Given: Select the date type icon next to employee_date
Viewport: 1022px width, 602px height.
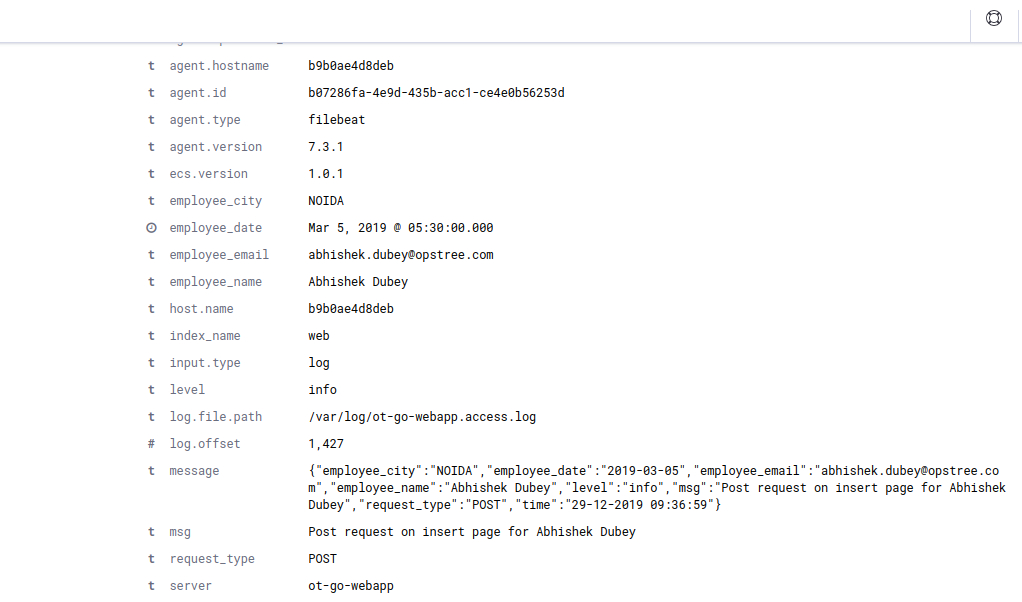Looking at the screenshot, I should [x=151, y=227].
